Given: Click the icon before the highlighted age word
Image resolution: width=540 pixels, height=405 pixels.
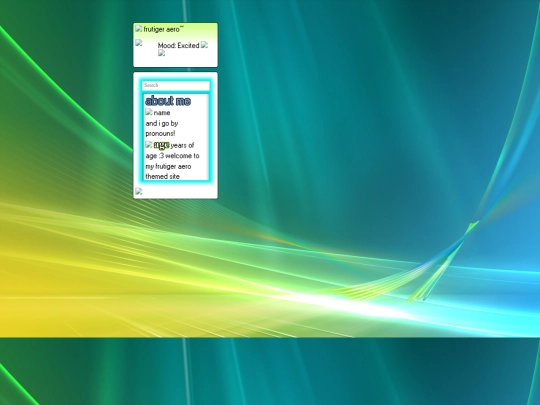Looking at the screenshot, I should pos(149,145).
